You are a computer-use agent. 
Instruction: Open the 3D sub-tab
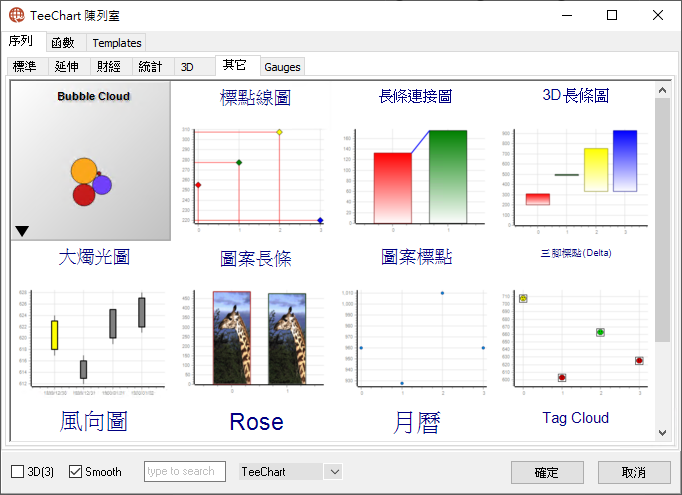click(194, 67)
